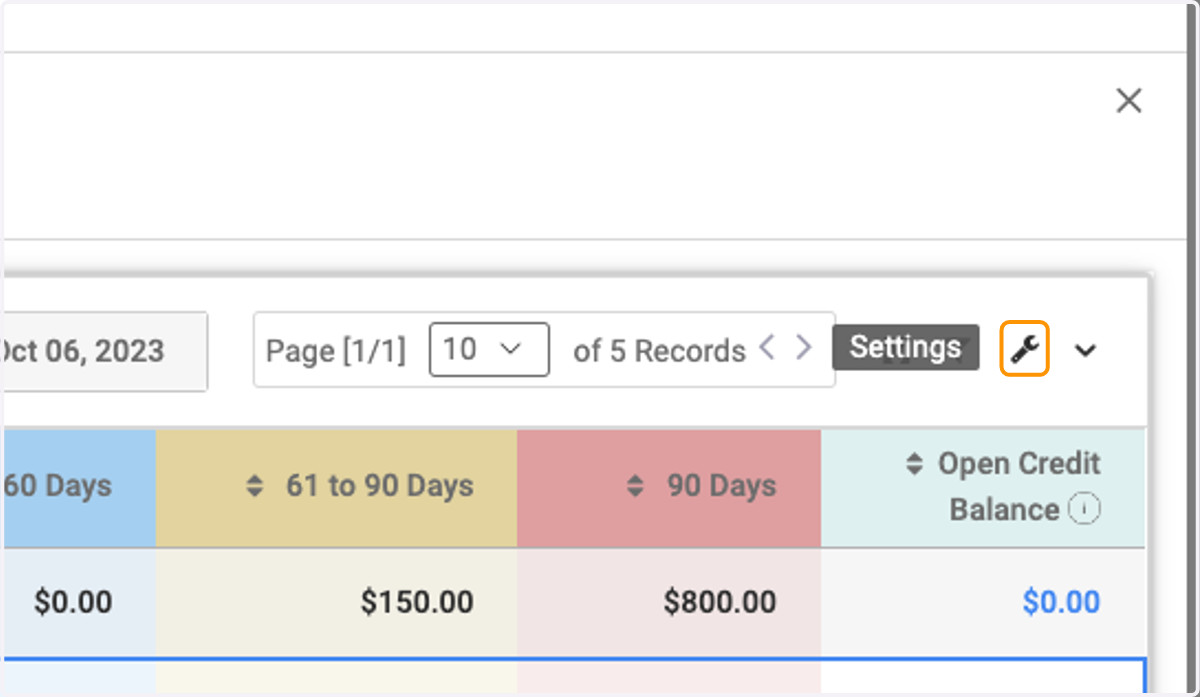
Task: Open the 10 records-per-page dropdown
Action: tap(489, 349)
